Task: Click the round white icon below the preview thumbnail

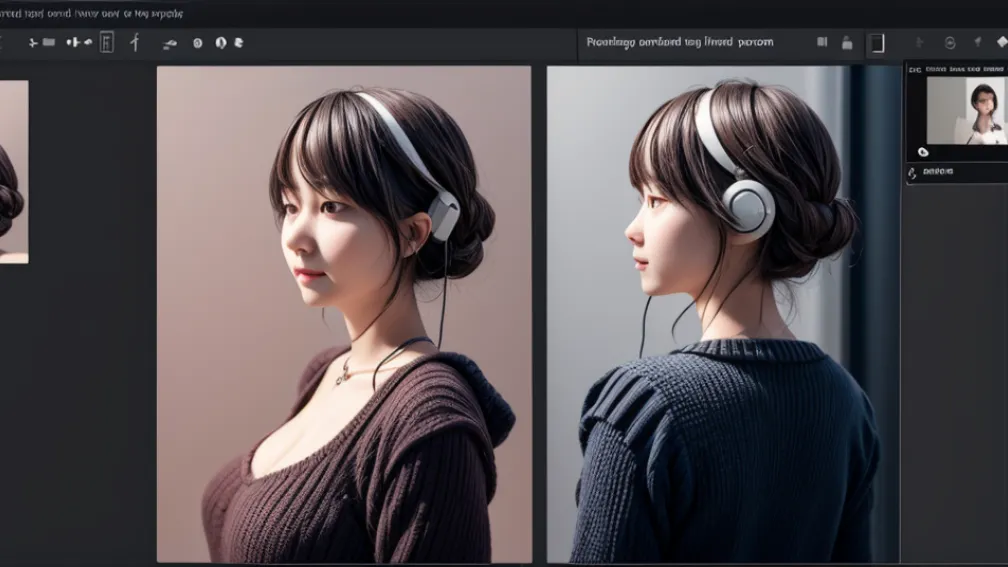Action: (923, 152)
